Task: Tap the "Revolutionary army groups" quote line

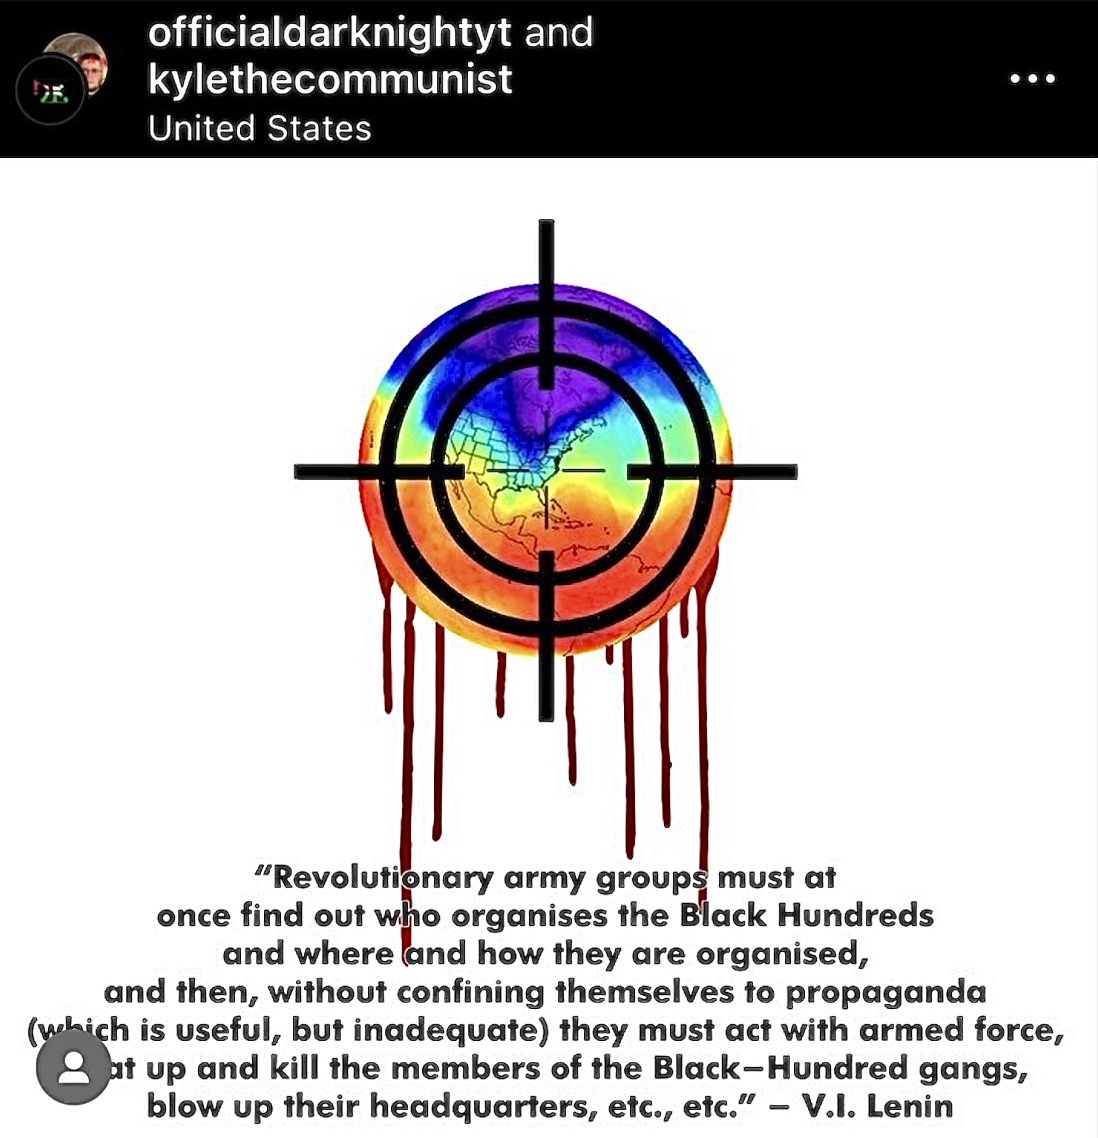Action: (546, 877)
